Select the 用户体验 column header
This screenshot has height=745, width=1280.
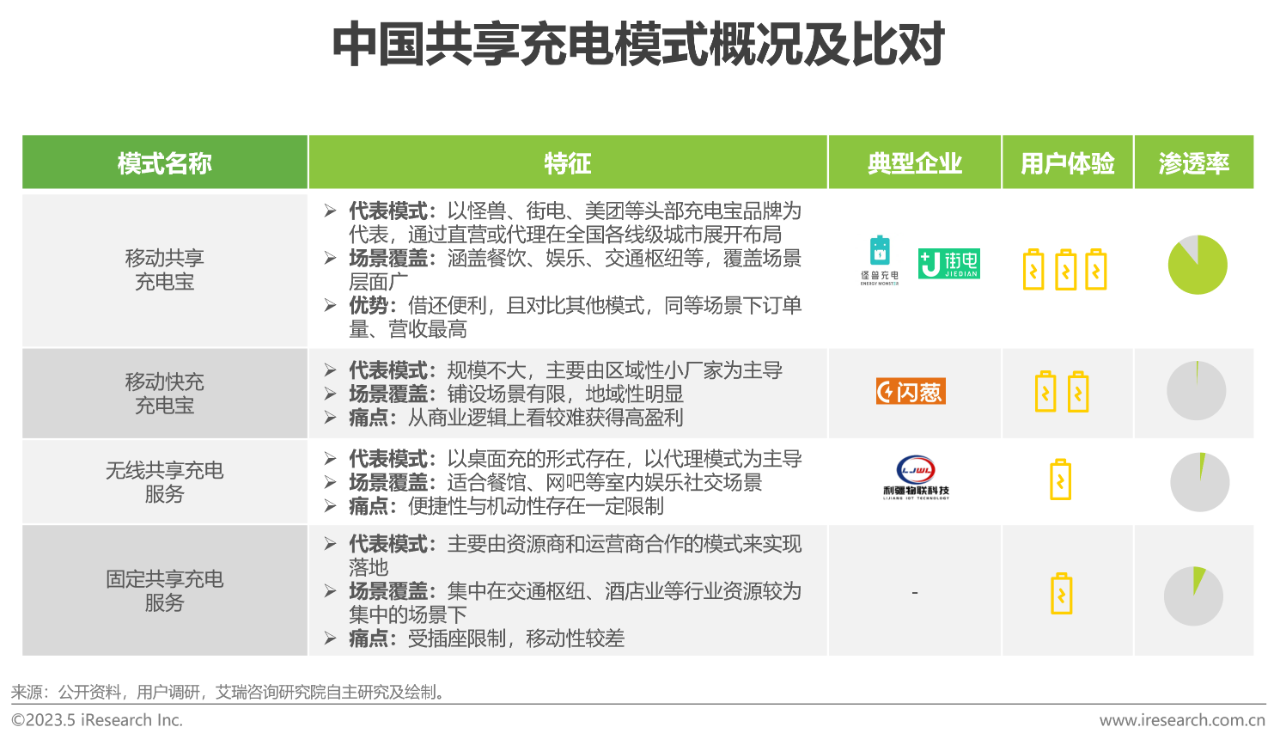tap(1067, 162)
